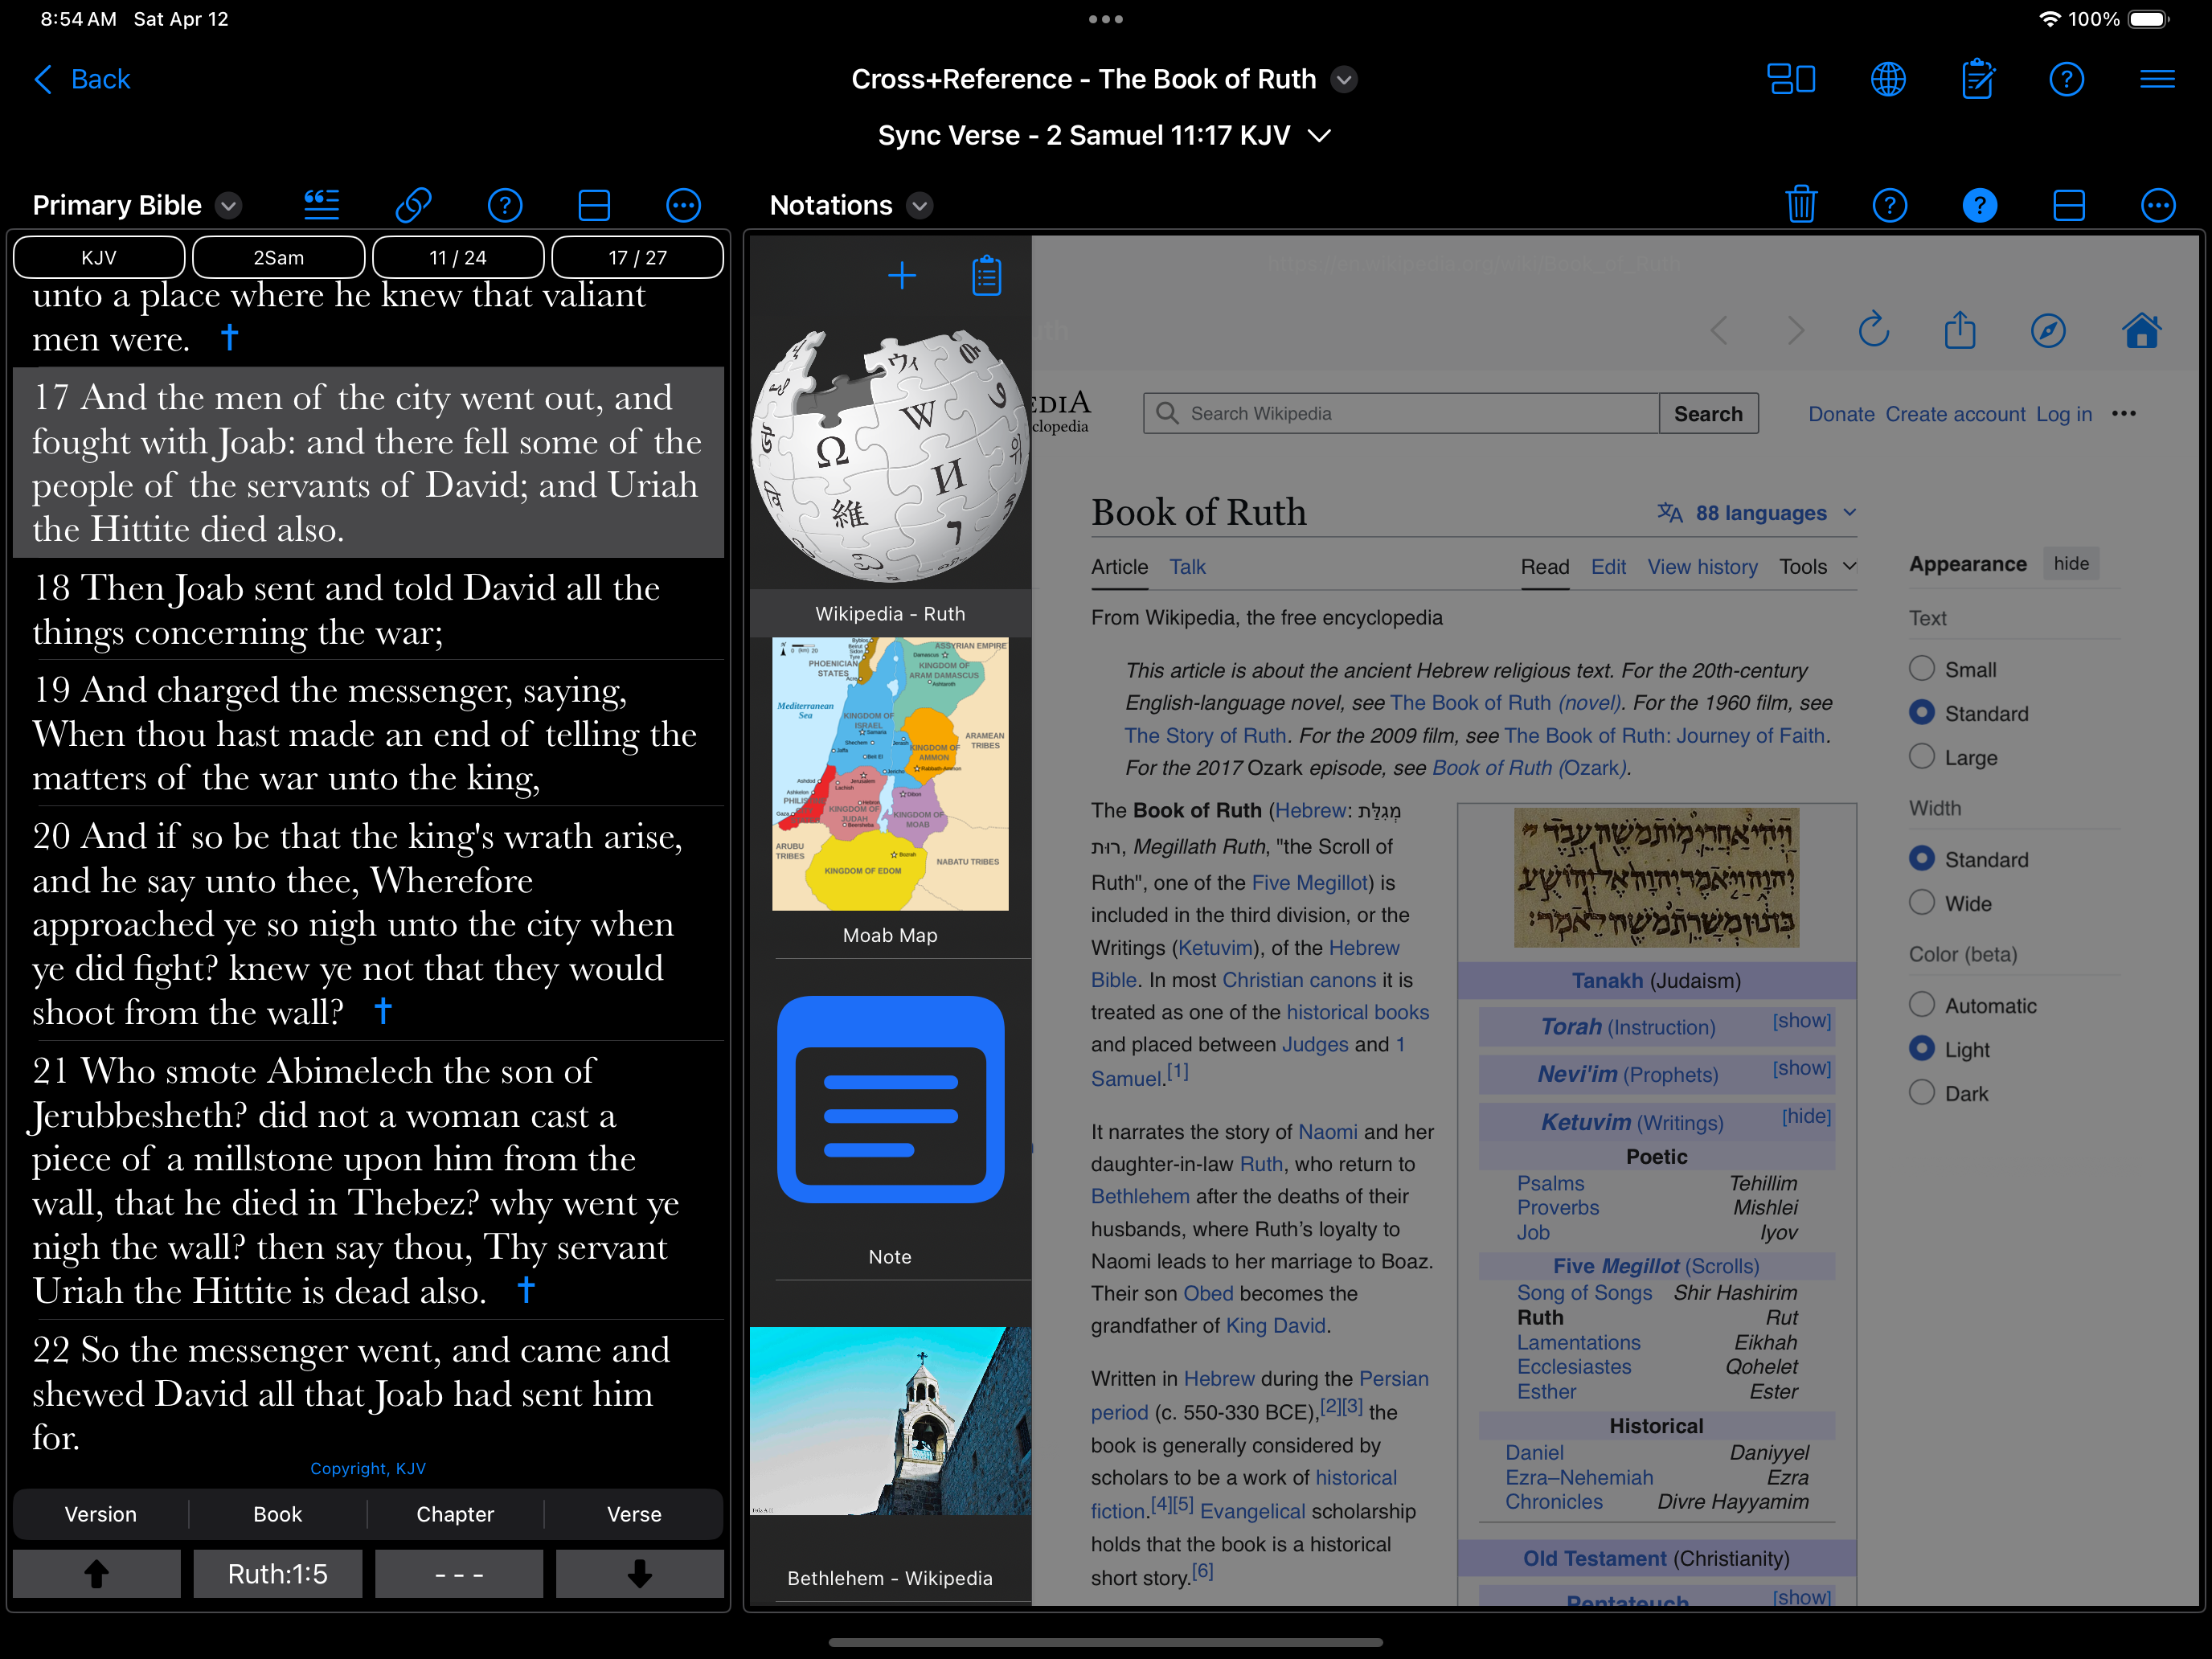The image size is (2212, 1659).
Task: Open the split-view layout icon in top bar
Action: pos(1791,79)
